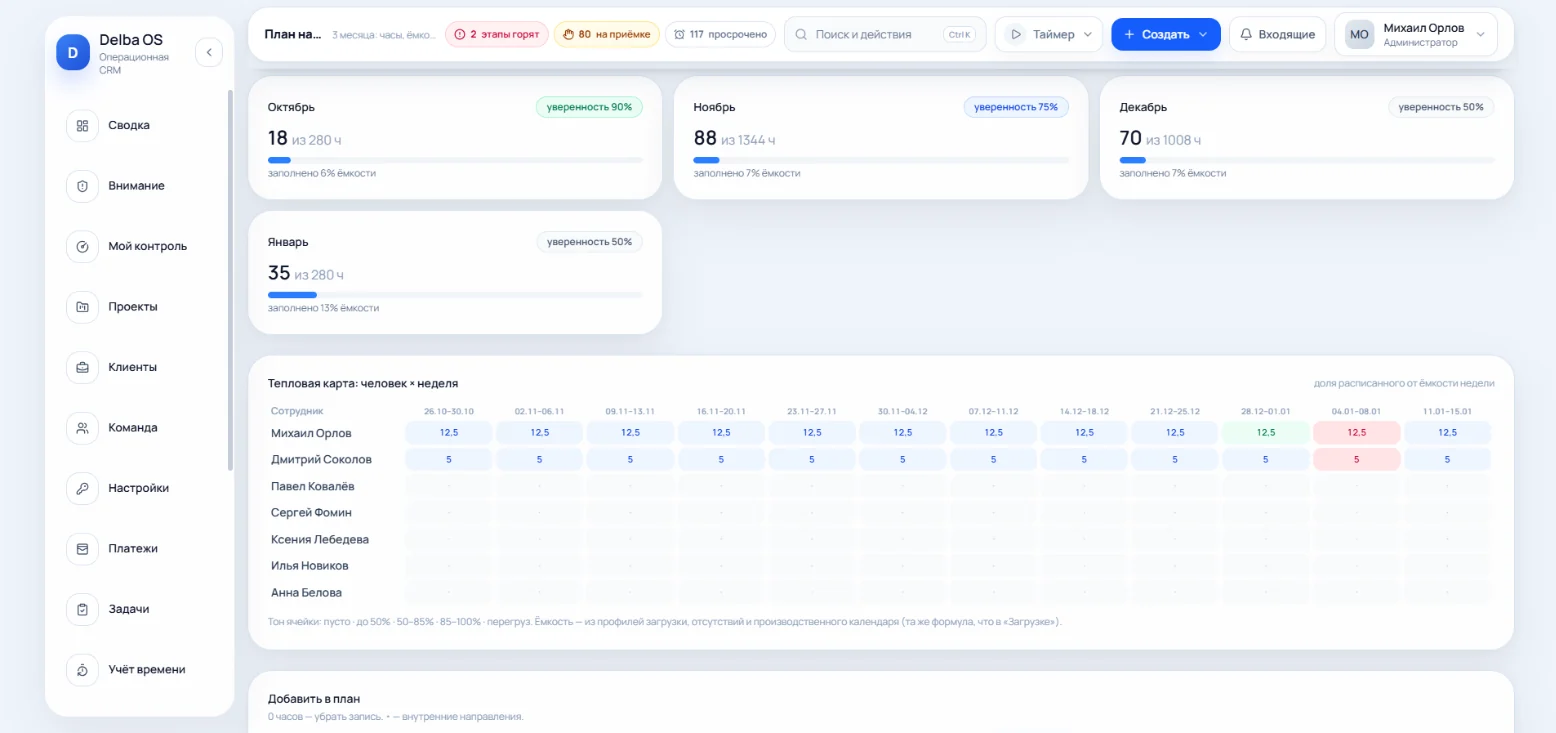Expand the Таймер dropdown arrow
Image resolution: width=1556 pixels, height=733 pixels.
[x=1088, y=34]
